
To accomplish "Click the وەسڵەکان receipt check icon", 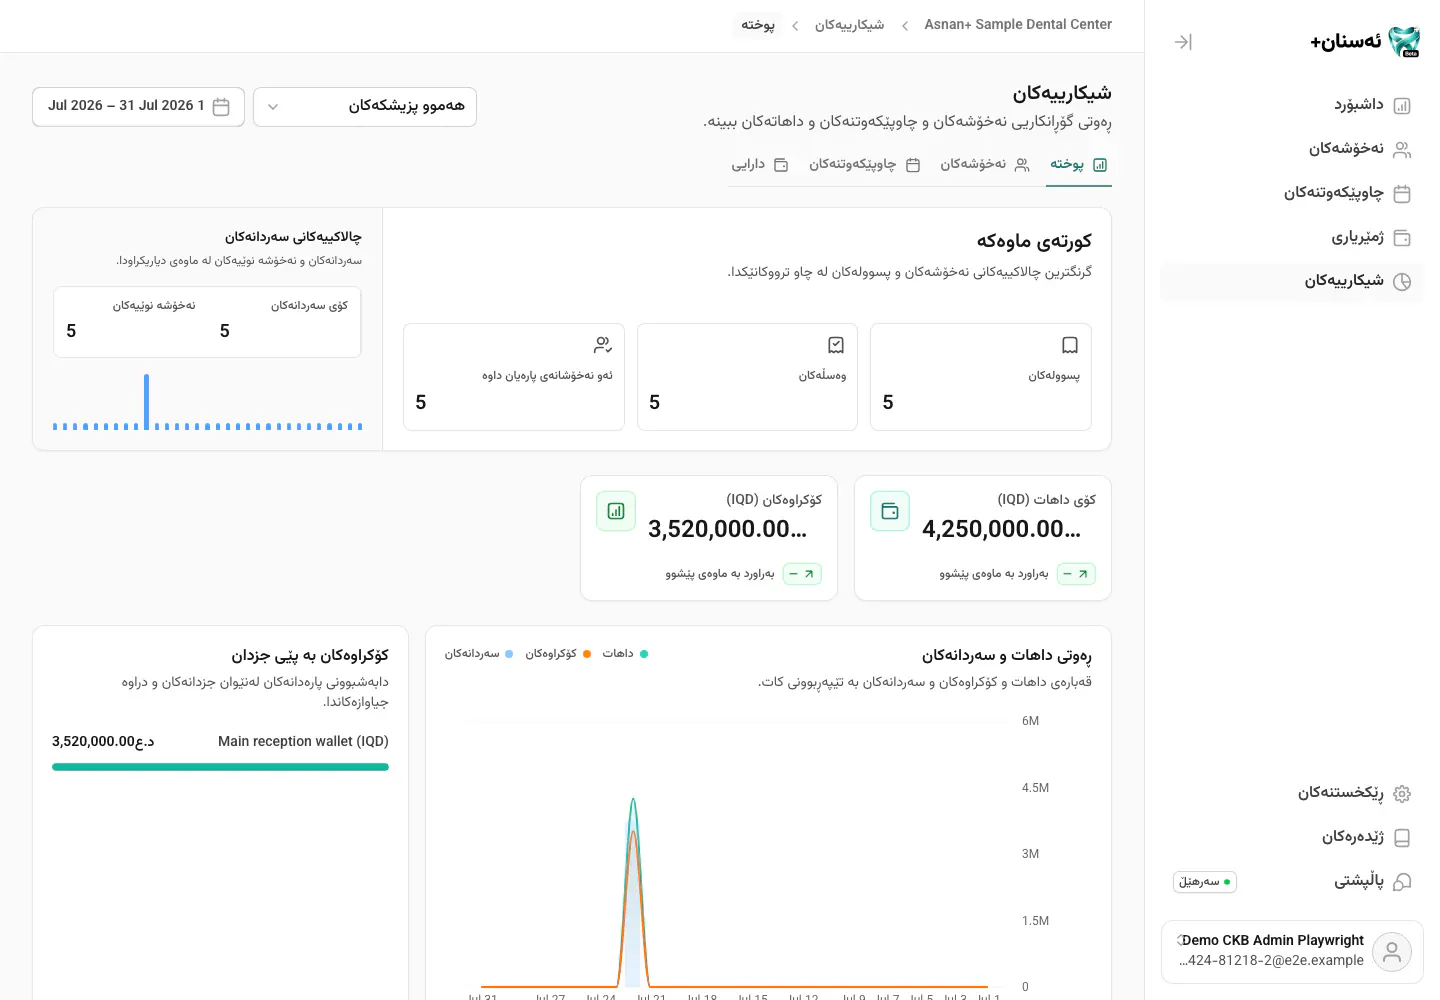I will (836, 345).
